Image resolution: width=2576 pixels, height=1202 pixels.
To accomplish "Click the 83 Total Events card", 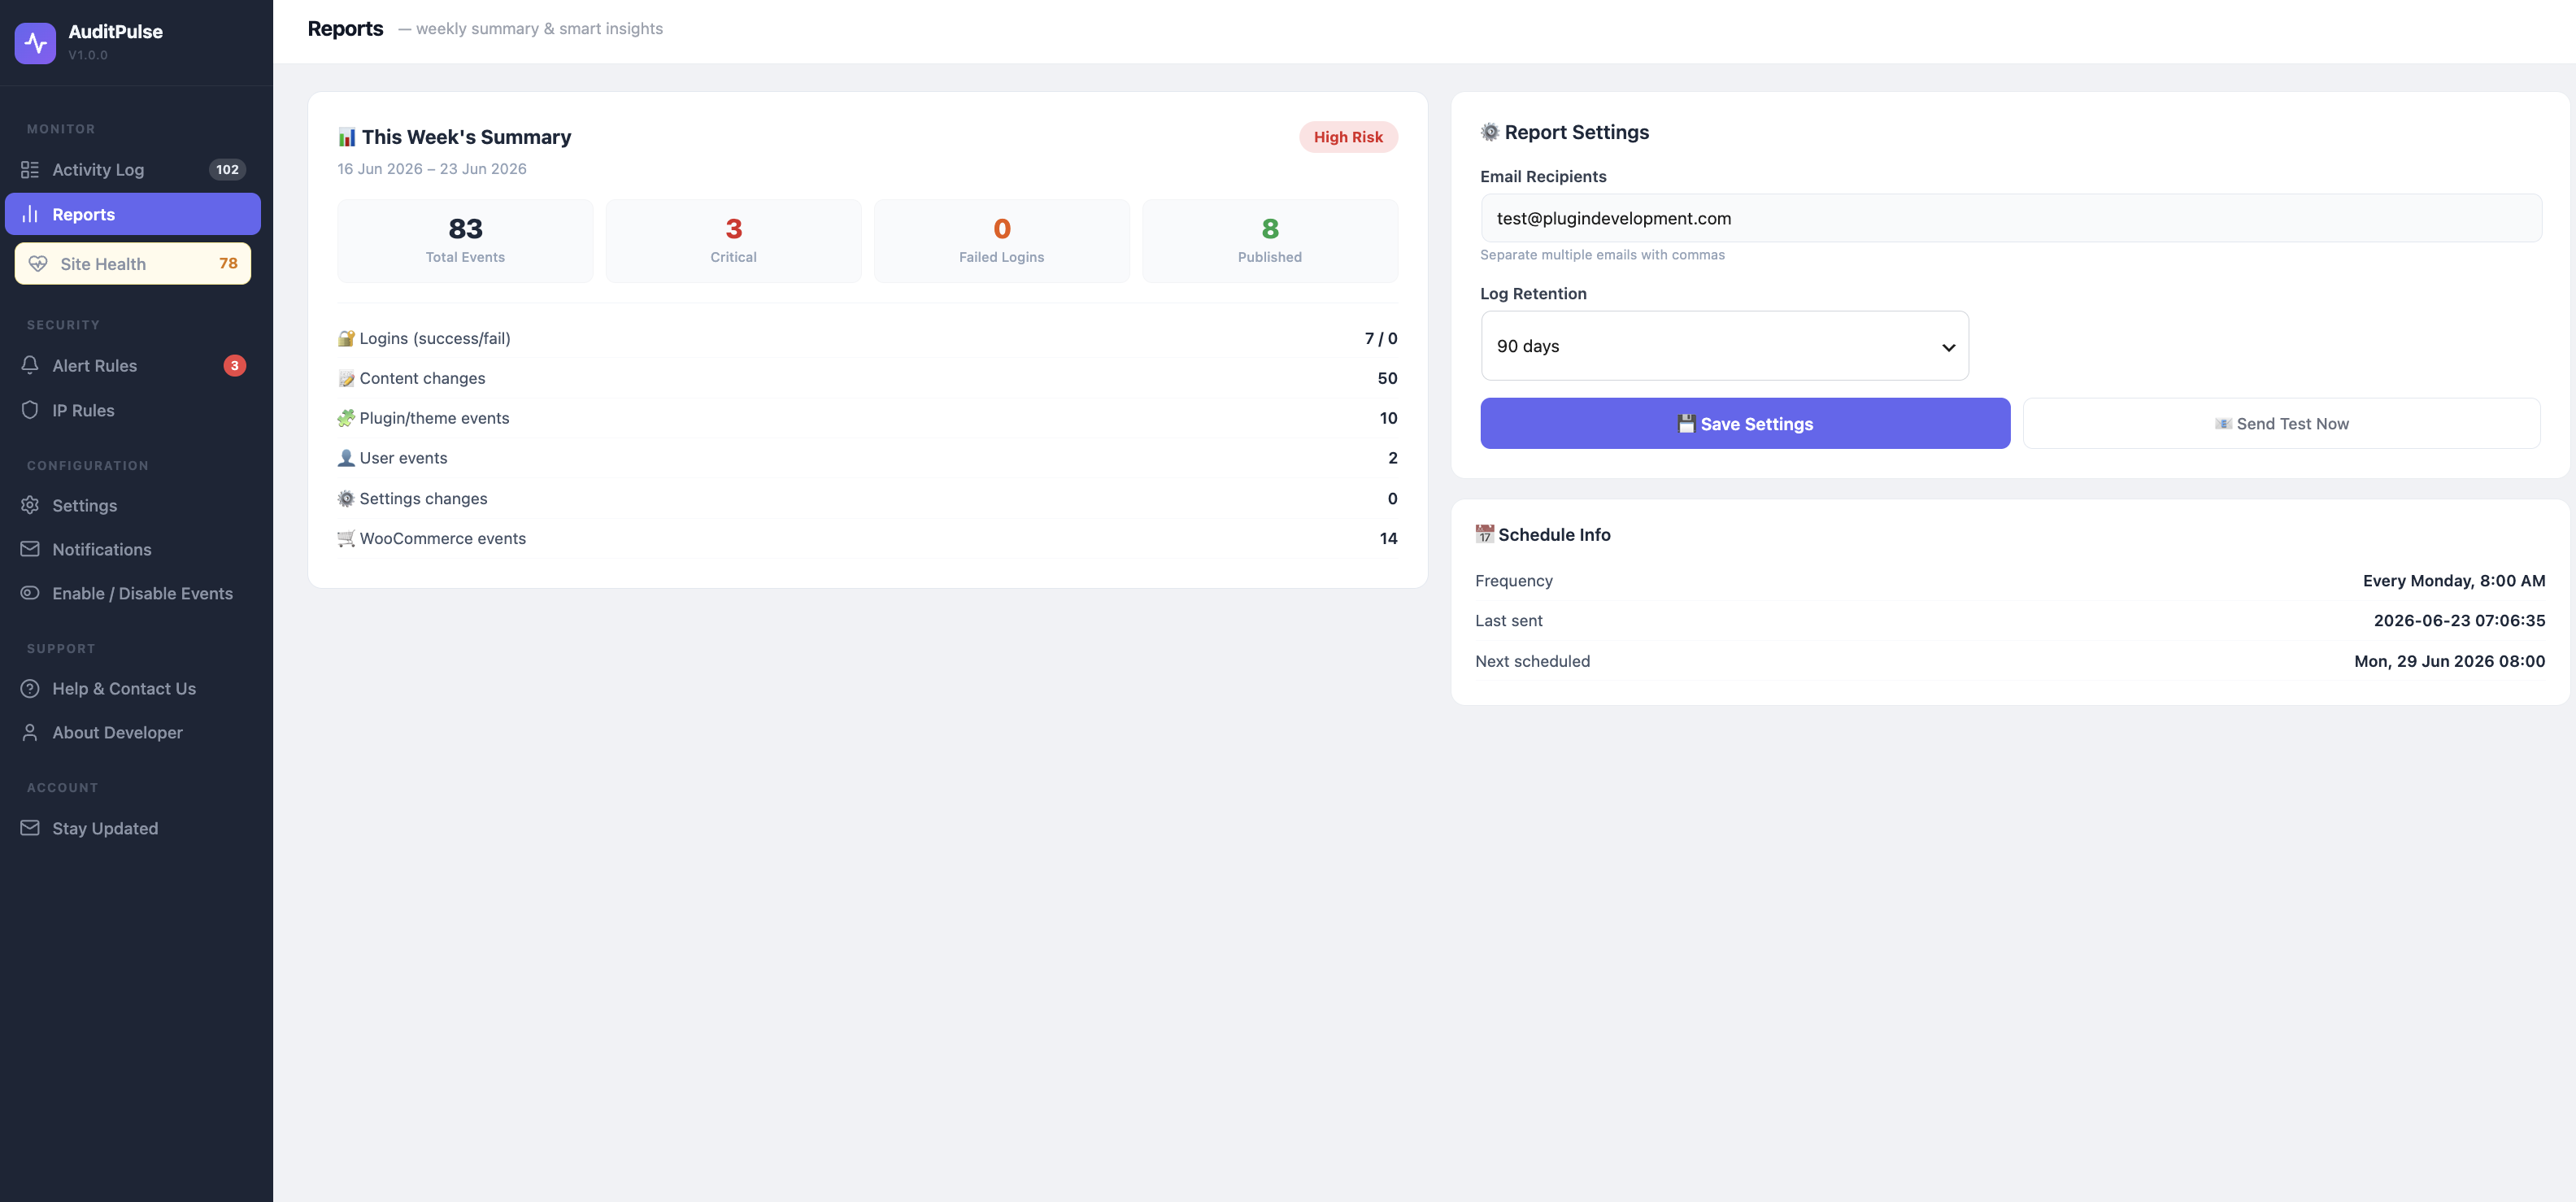I will 465,241.
